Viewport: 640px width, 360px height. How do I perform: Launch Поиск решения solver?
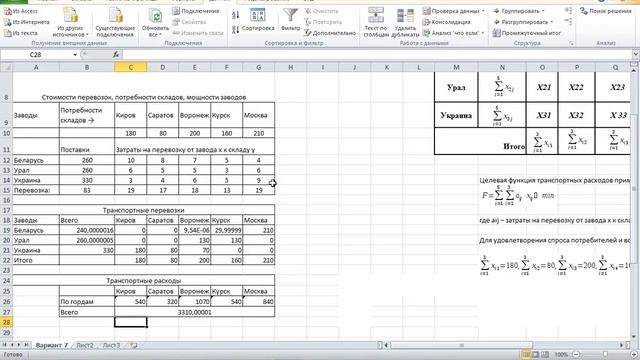[x=606, y=11]
